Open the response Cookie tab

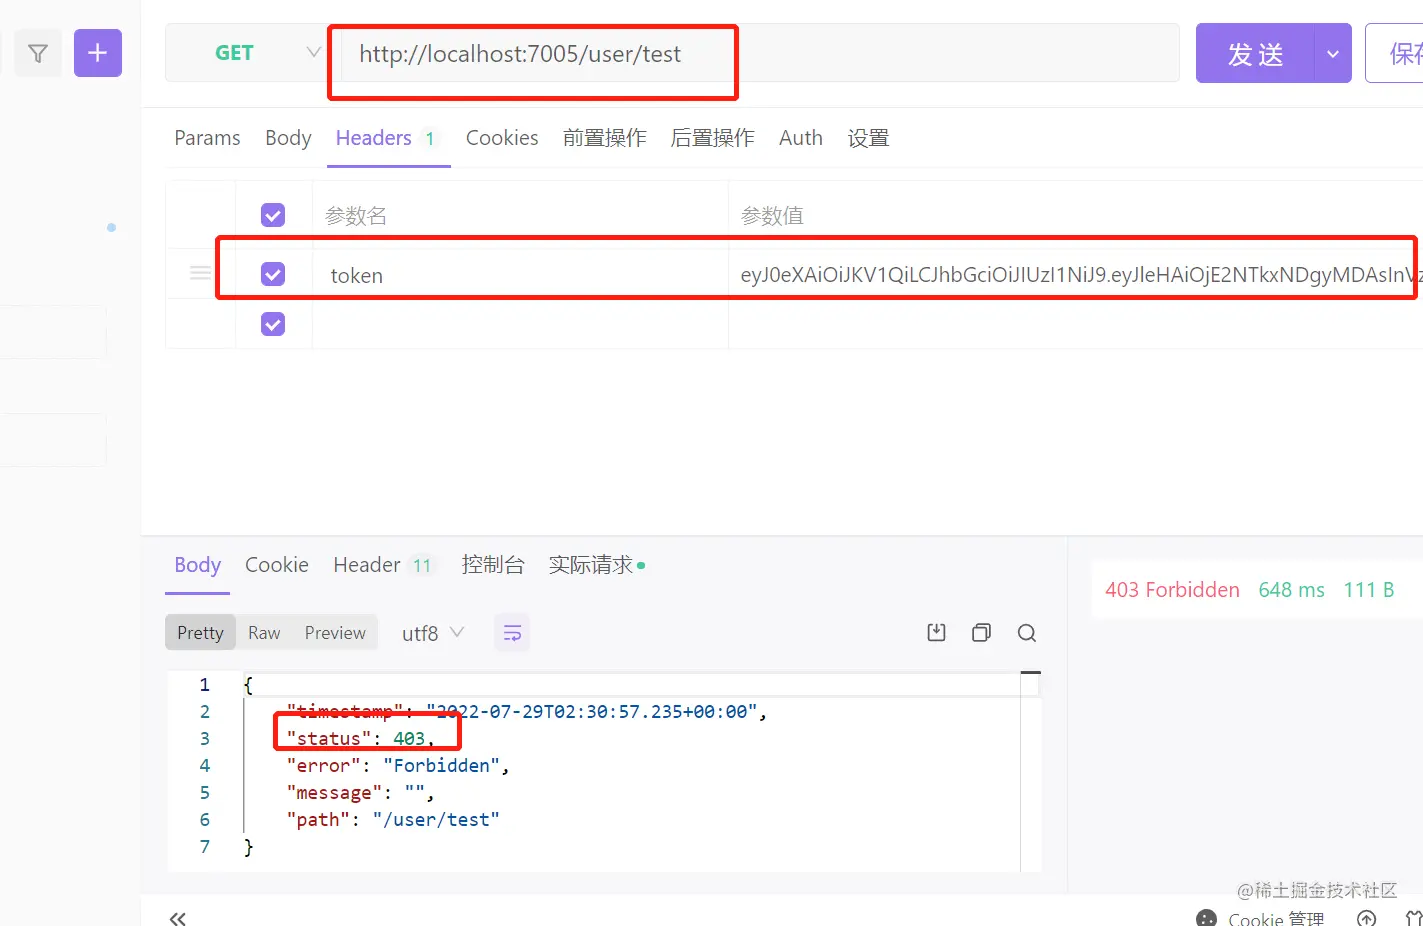tap(277, 565)
